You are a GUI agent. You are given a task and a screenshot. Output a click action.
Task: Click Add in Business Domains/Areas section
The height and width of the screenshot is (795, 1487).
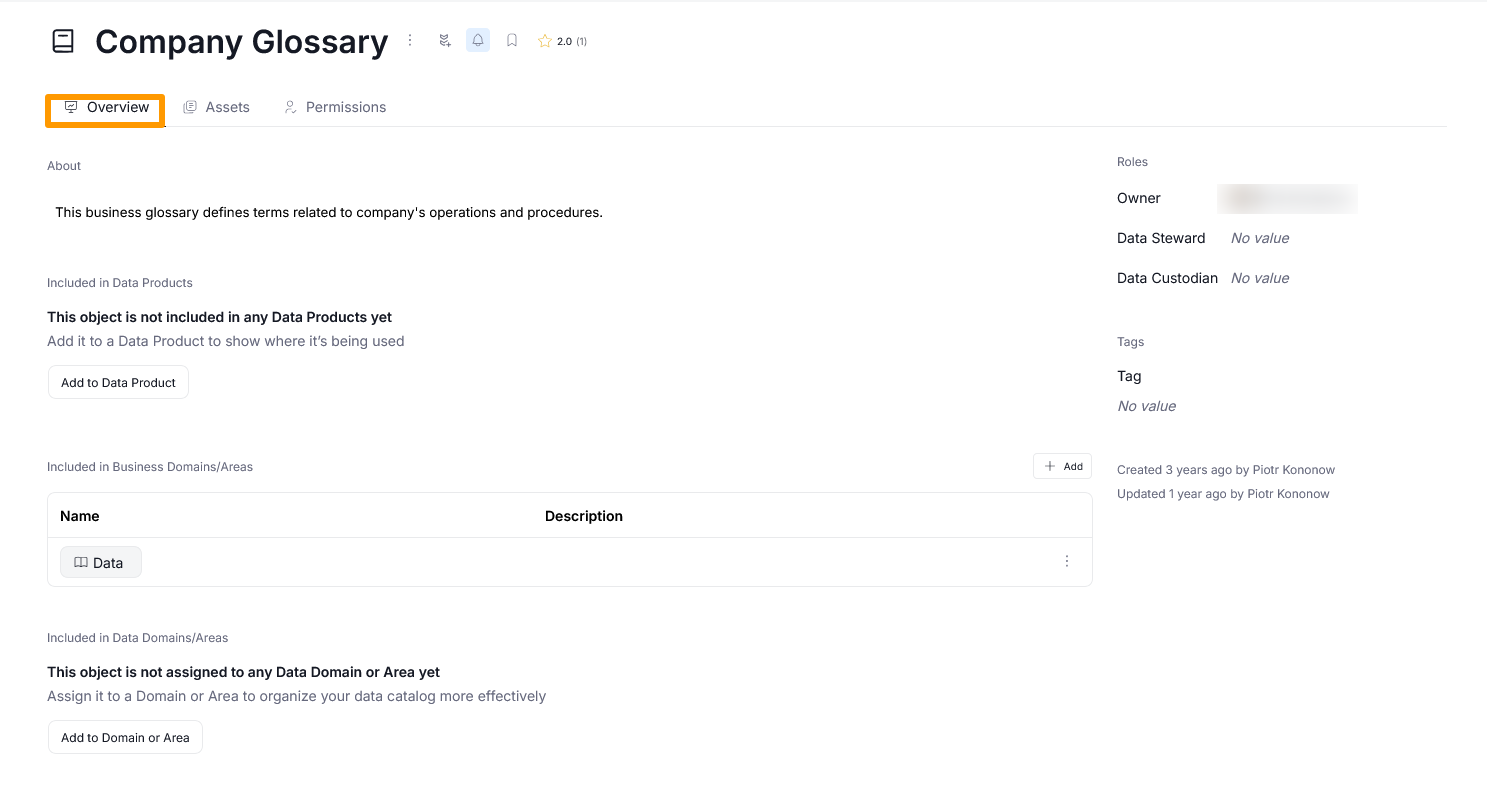click(x=1062, y=467)
